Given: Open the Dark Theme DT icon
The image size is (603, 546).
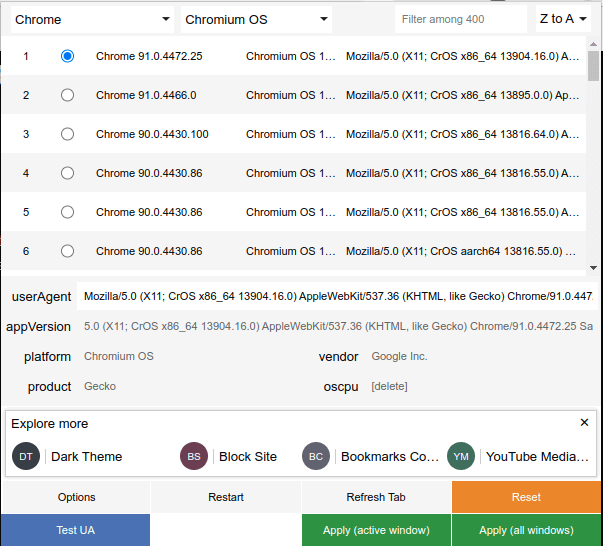Looking at the screenshot, I should coord(26,456).
